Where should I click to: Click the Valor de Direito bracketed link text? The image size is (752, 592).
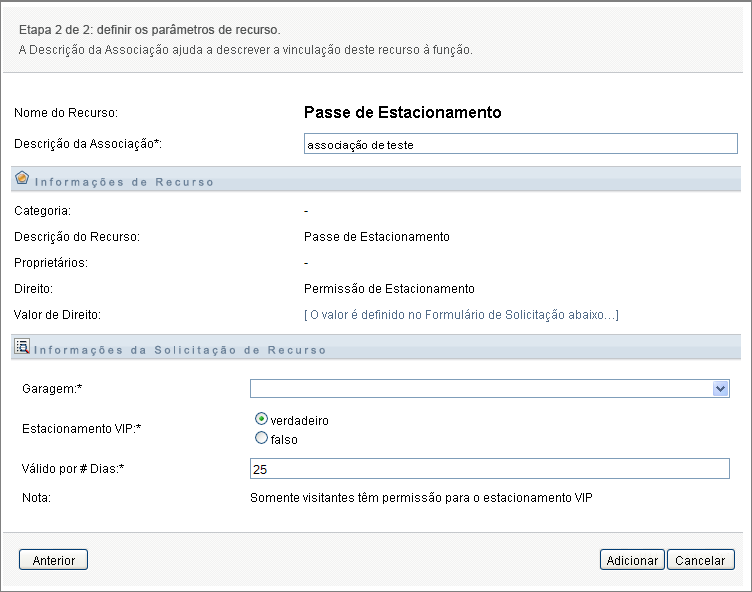coord(461,315)
